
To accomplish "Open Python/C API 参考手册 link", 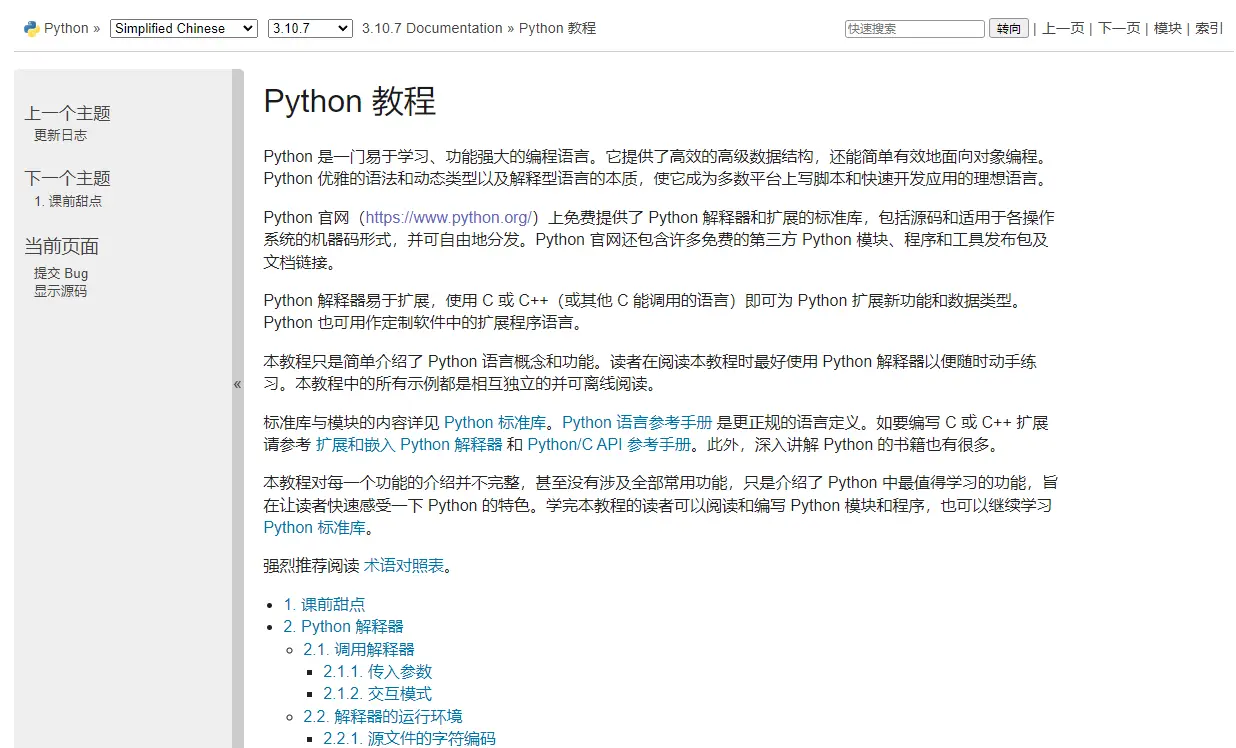I will coord(609,444).
